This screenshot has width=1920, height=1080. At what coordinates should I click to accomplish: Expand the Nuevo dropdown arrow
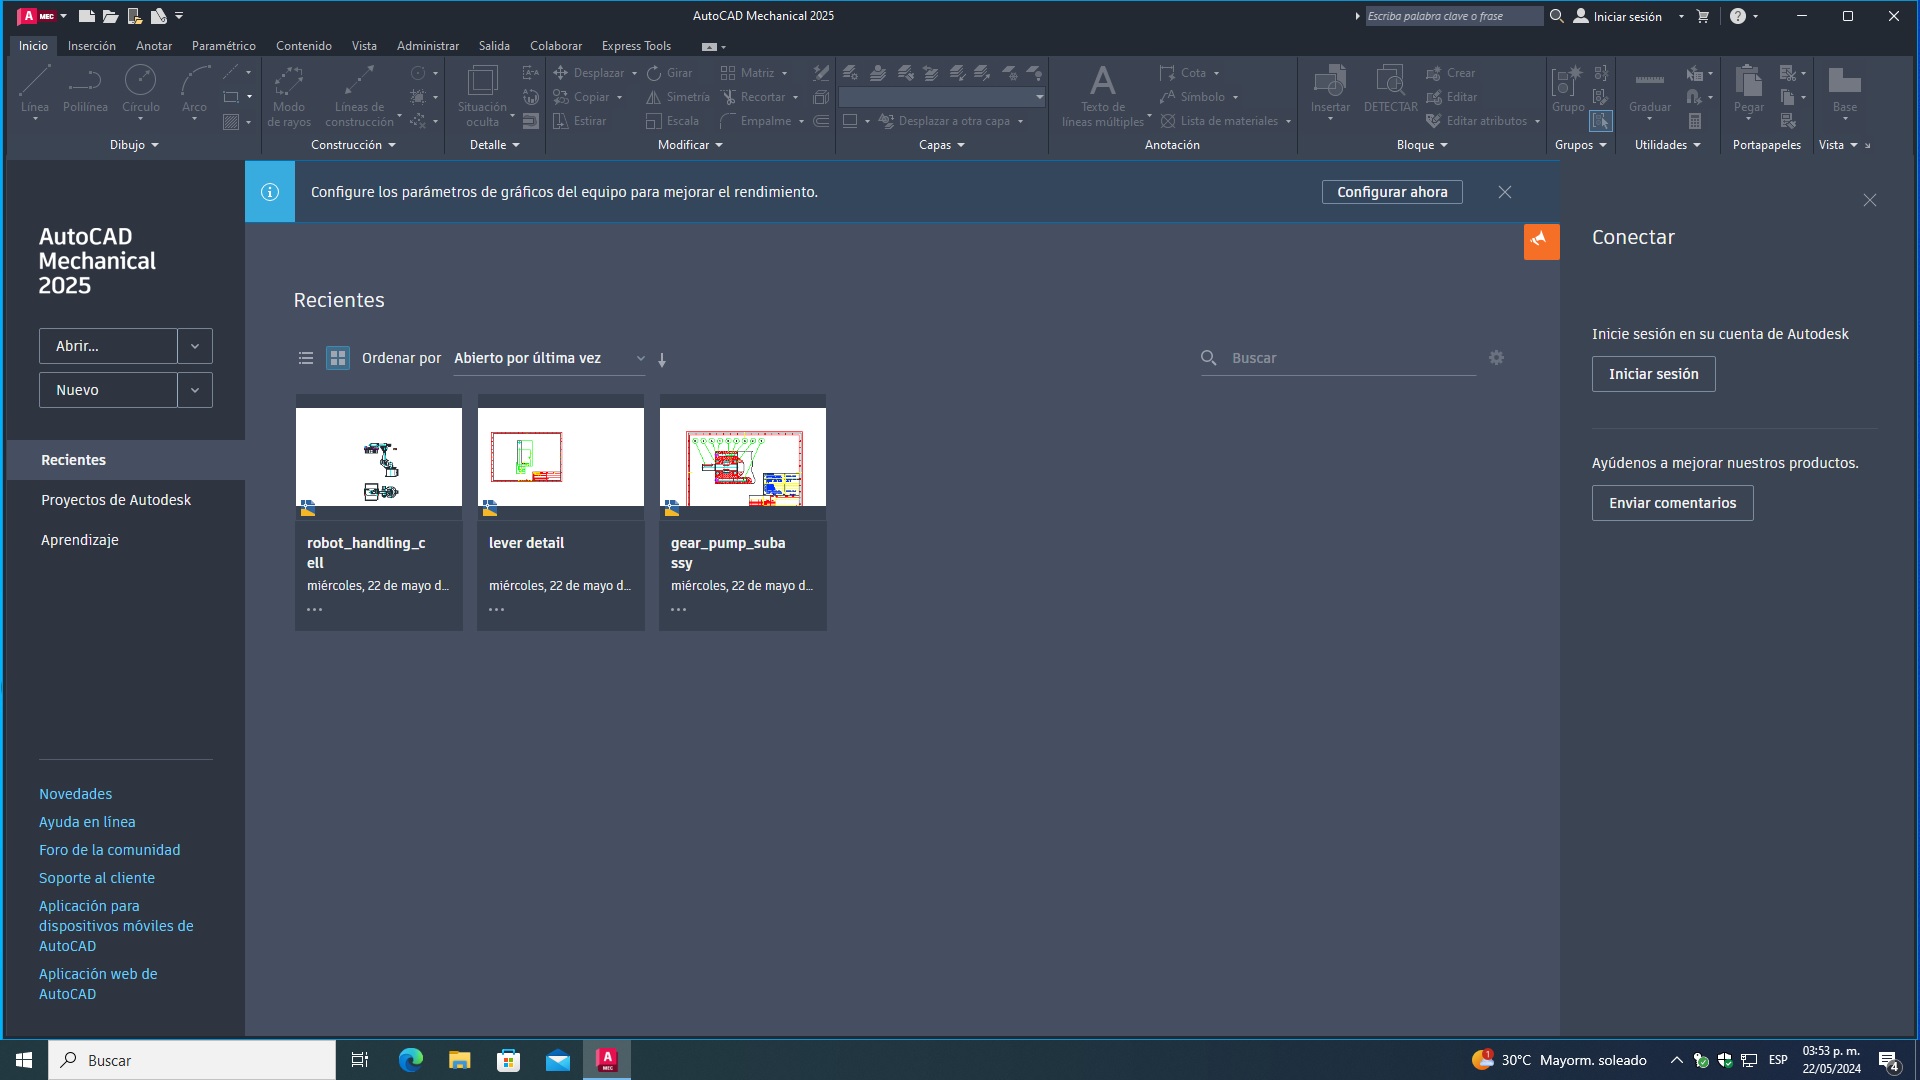[195, 390]
